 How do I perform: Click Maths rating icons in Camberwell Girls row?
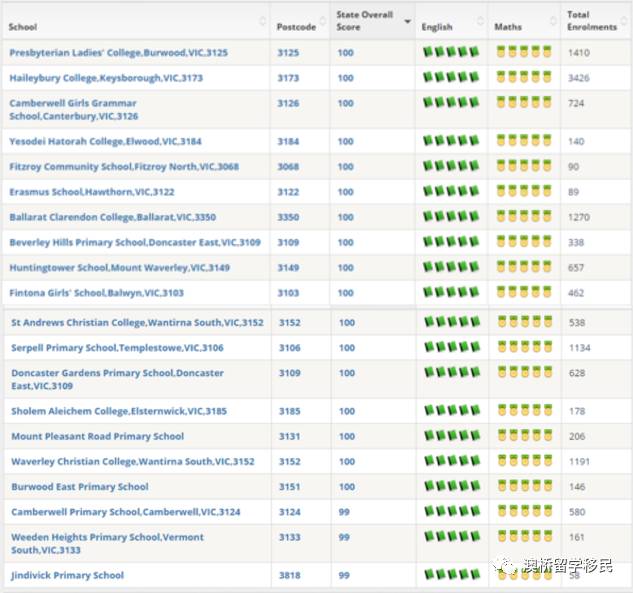(x=524, y=103)
